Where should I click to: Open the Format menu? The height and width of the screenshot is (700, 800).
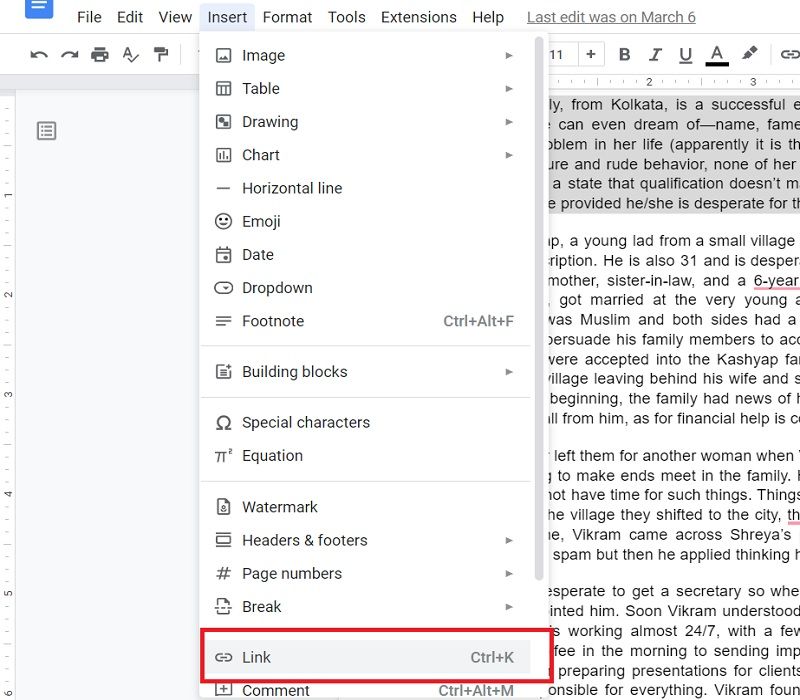(x=287, y=17)
